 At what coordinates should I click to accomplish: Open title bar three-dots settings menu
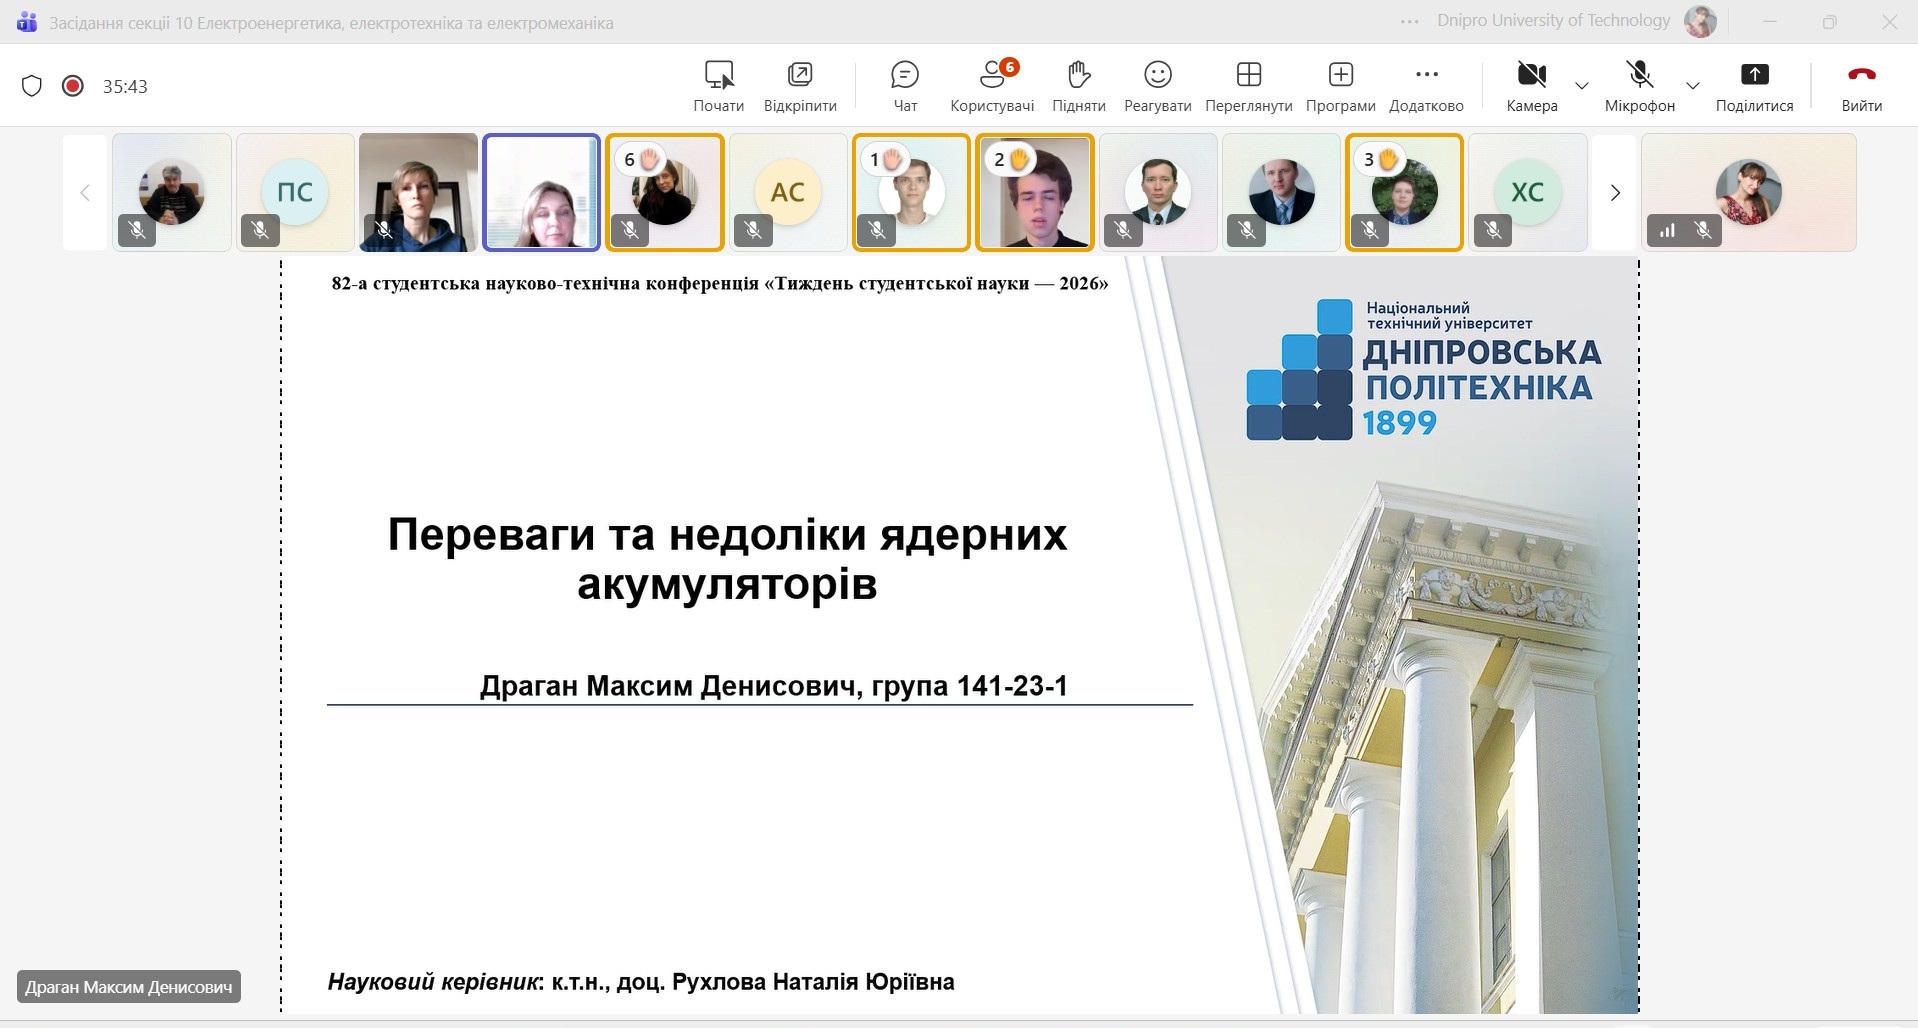1409,22
